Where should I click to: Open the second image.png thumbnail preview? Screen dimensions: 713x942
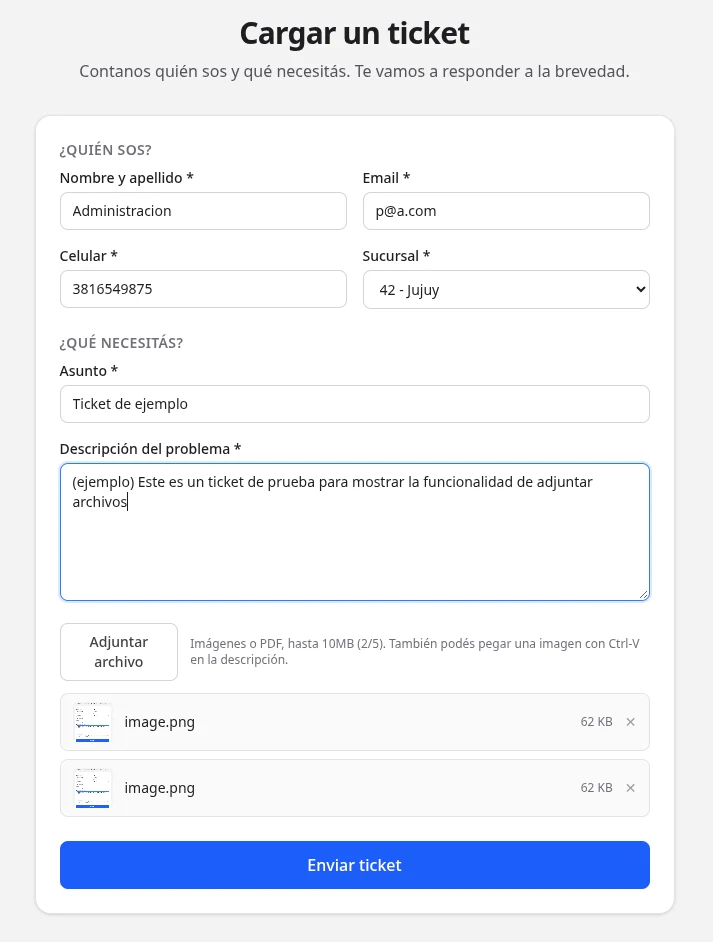[93, 788]
